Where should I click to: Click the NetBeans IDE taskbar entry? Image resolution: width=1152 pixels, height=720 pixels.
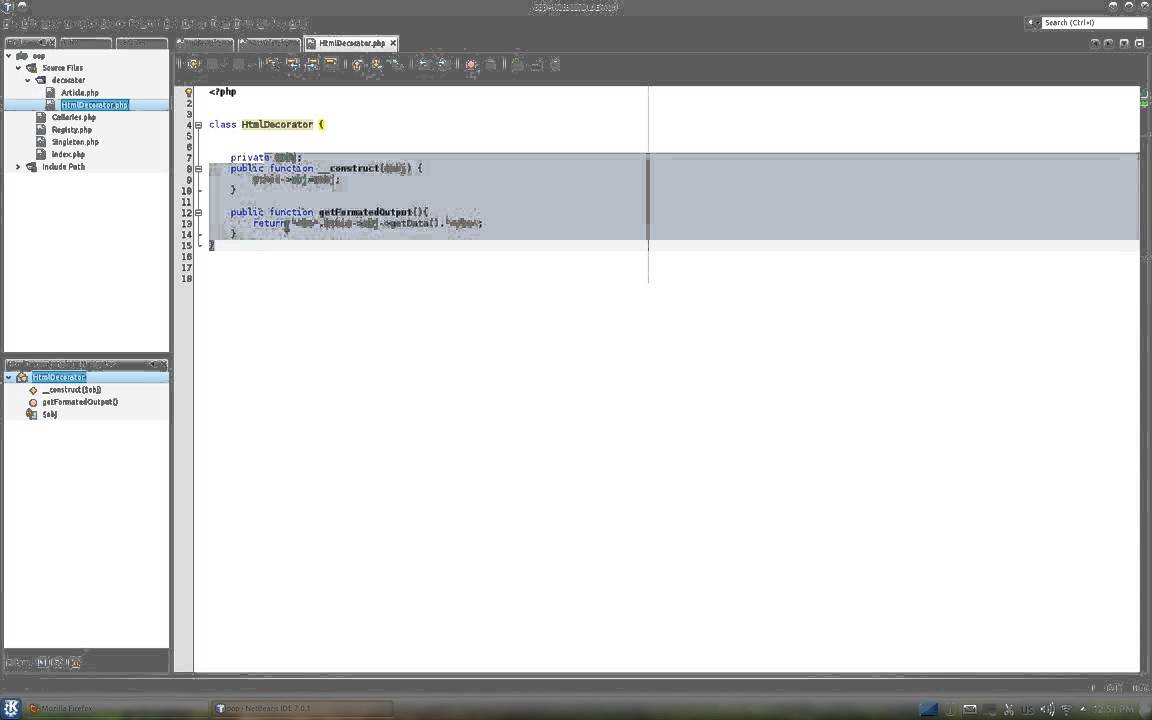[302, 709]
